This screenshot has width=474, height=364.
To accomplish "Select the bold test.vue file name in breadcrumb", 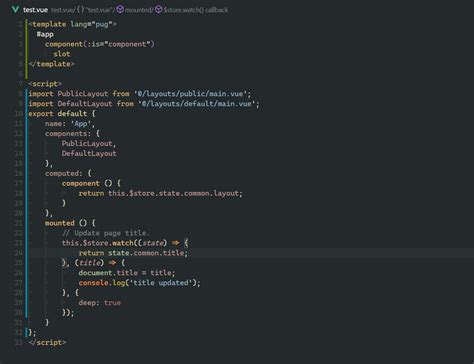I will coord(35,10).
